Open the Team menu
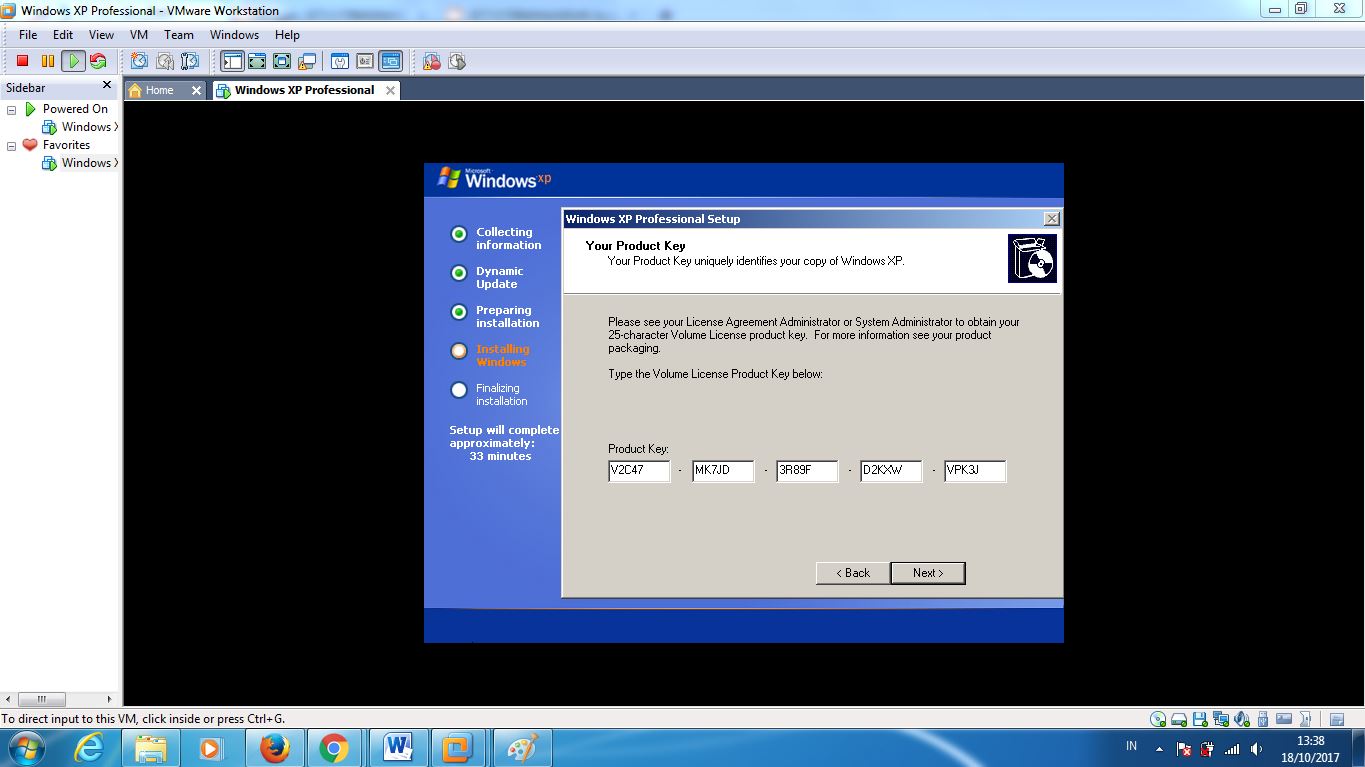The height and width of the screenshot is (767, 1365). coord(179,35)
